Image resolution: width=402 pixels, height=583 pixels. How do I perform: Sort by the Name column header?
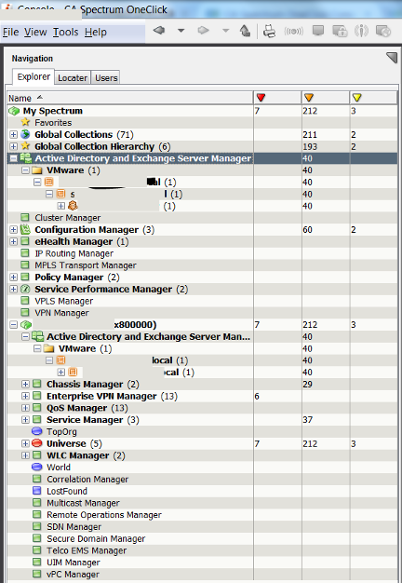tap(130, 98)
